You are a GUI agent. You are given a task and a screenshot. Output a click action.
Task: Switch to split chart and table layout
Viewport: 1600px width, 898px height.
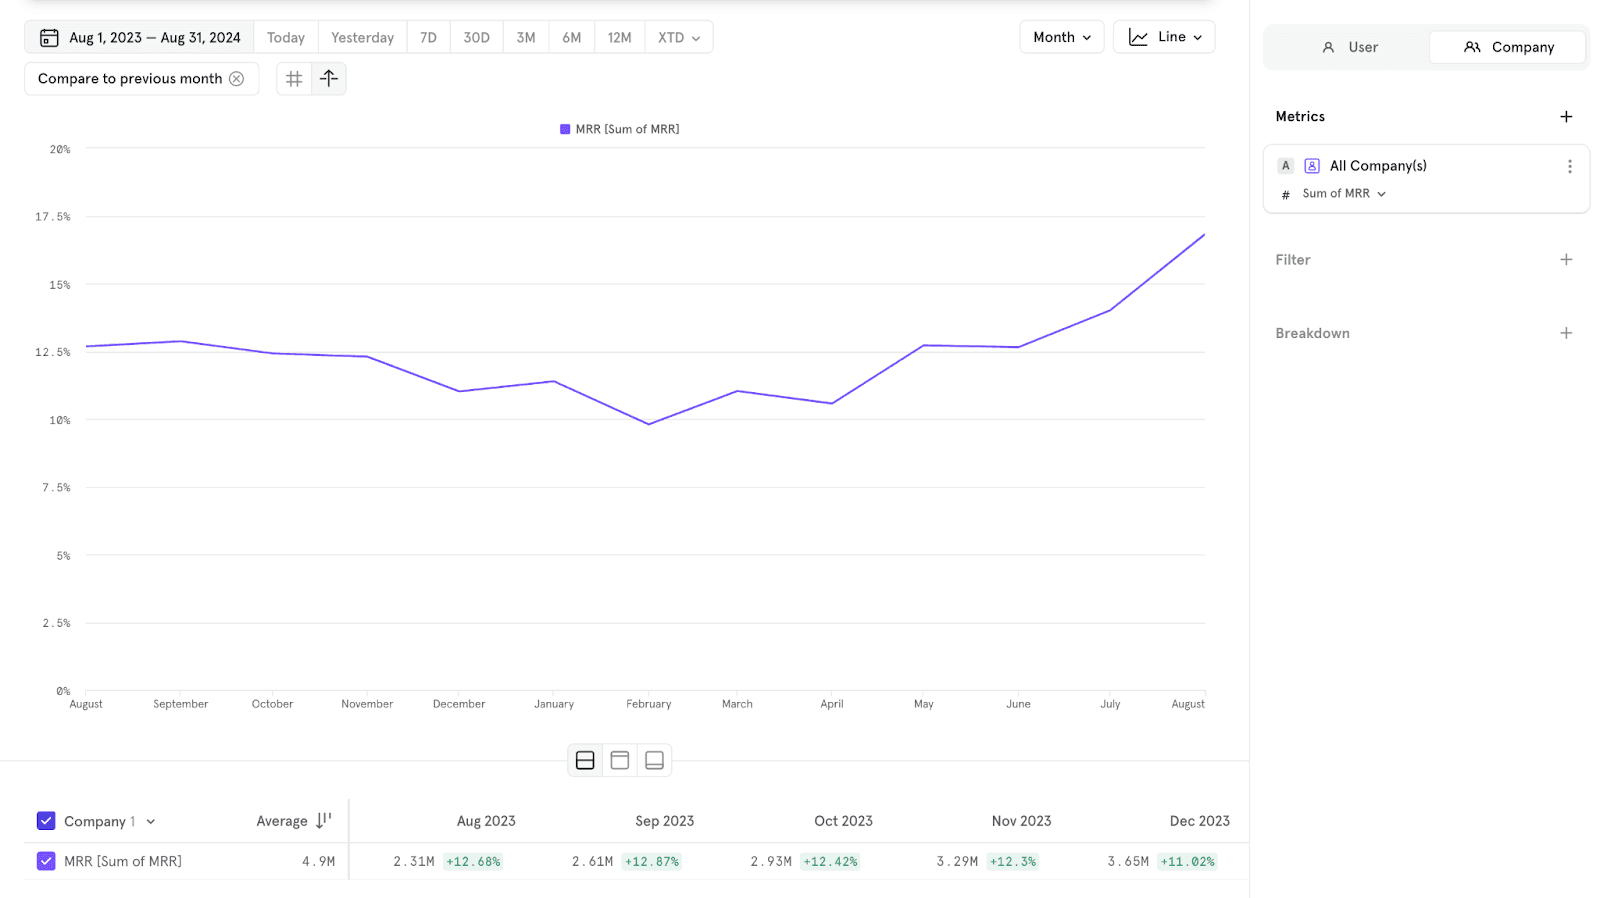point(585,761)
